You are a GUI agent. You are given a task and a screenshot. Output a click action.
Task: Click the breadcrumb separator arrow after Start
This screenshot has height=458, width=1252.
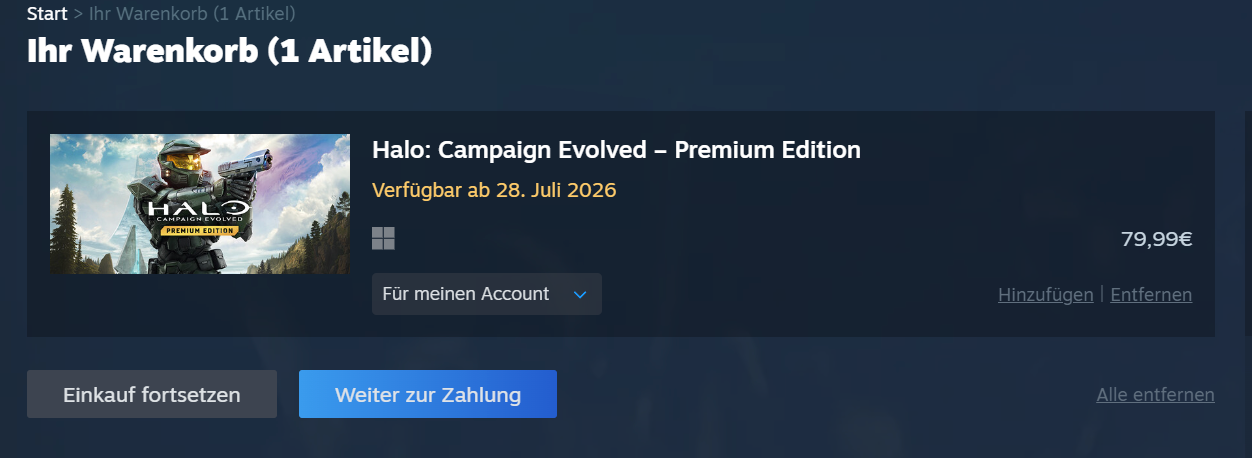pos(79,15)
